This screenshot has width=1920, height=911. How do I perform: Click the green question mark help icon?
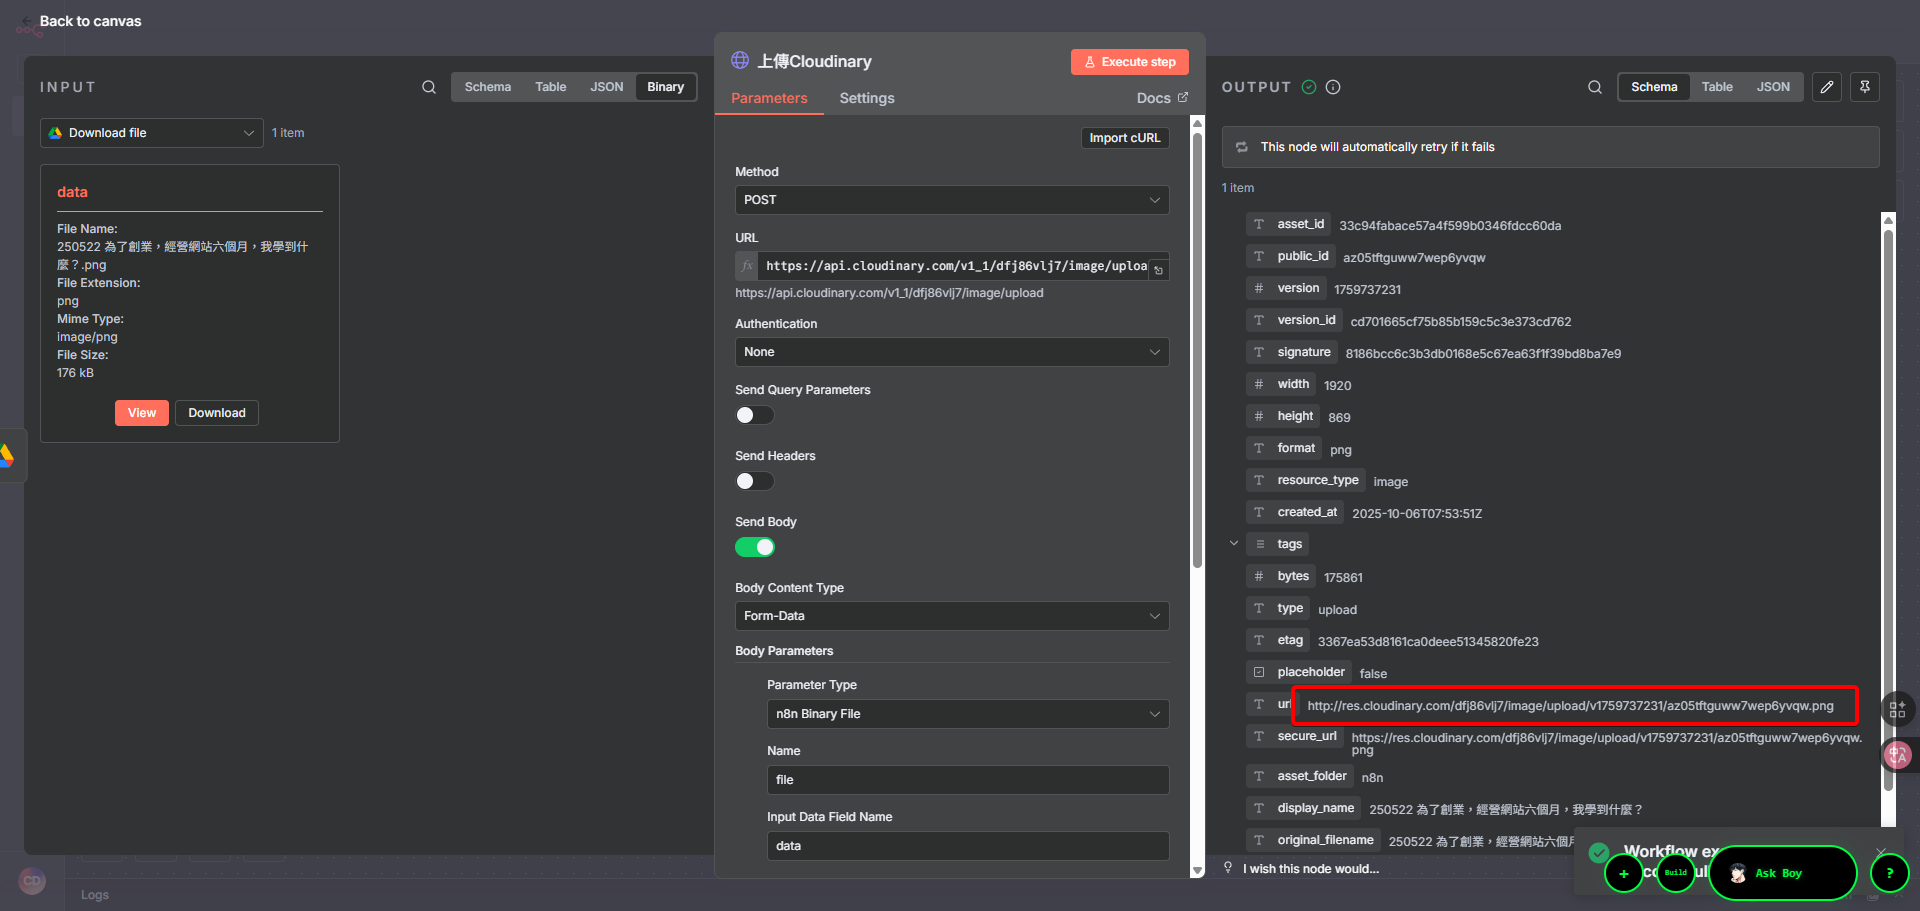pyautogui.click(x=1889, y=873)
